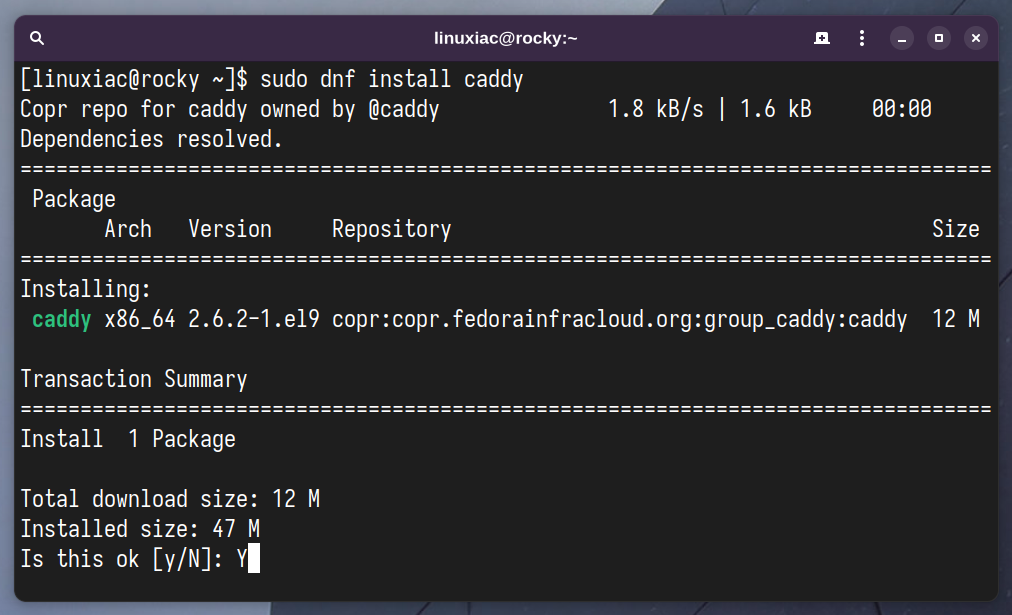The image size is (1012, 615).
Task: Click 'Dependencies resolved.' line
Action: click(152, 139)
